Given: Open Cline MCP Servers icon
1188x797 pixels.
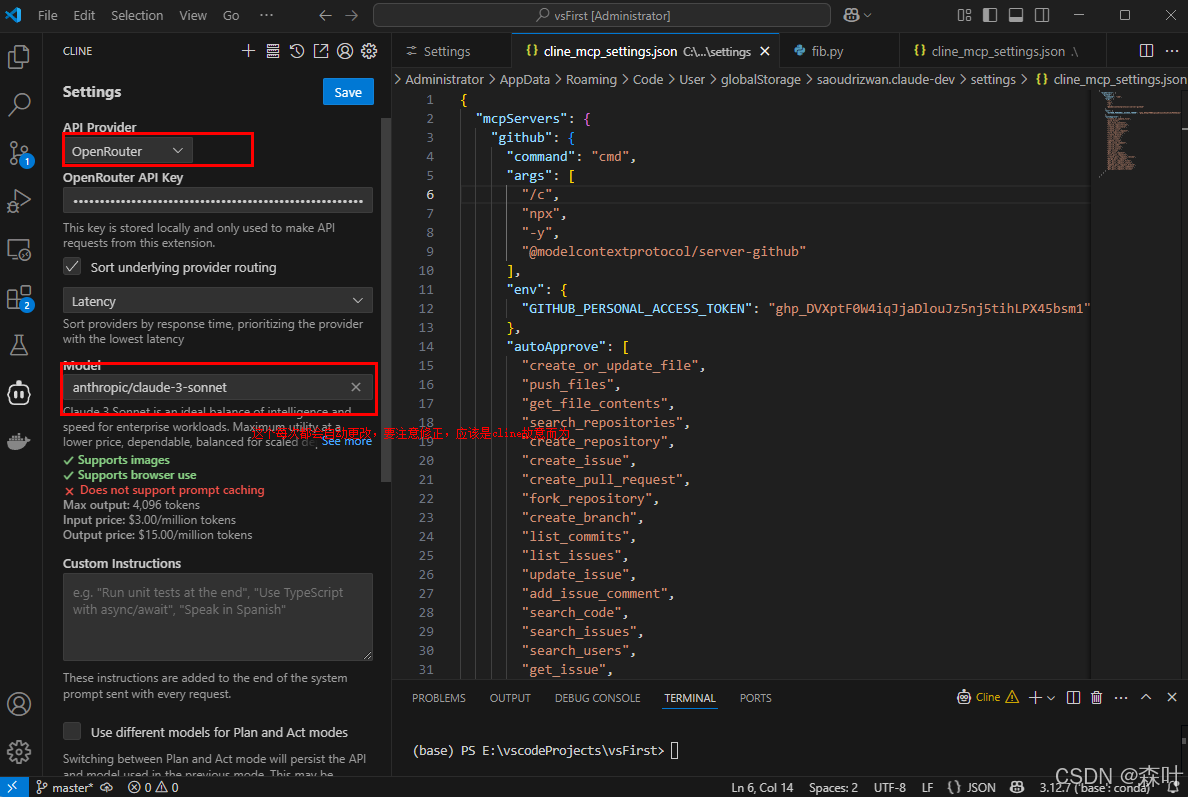Looking at the screenshot, I should coord(273,51).
